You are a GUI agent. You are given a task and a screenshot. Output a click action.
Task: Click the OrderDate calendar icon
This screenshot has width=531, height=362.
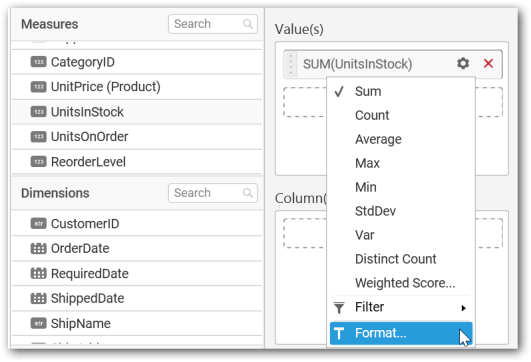[38, 249]
